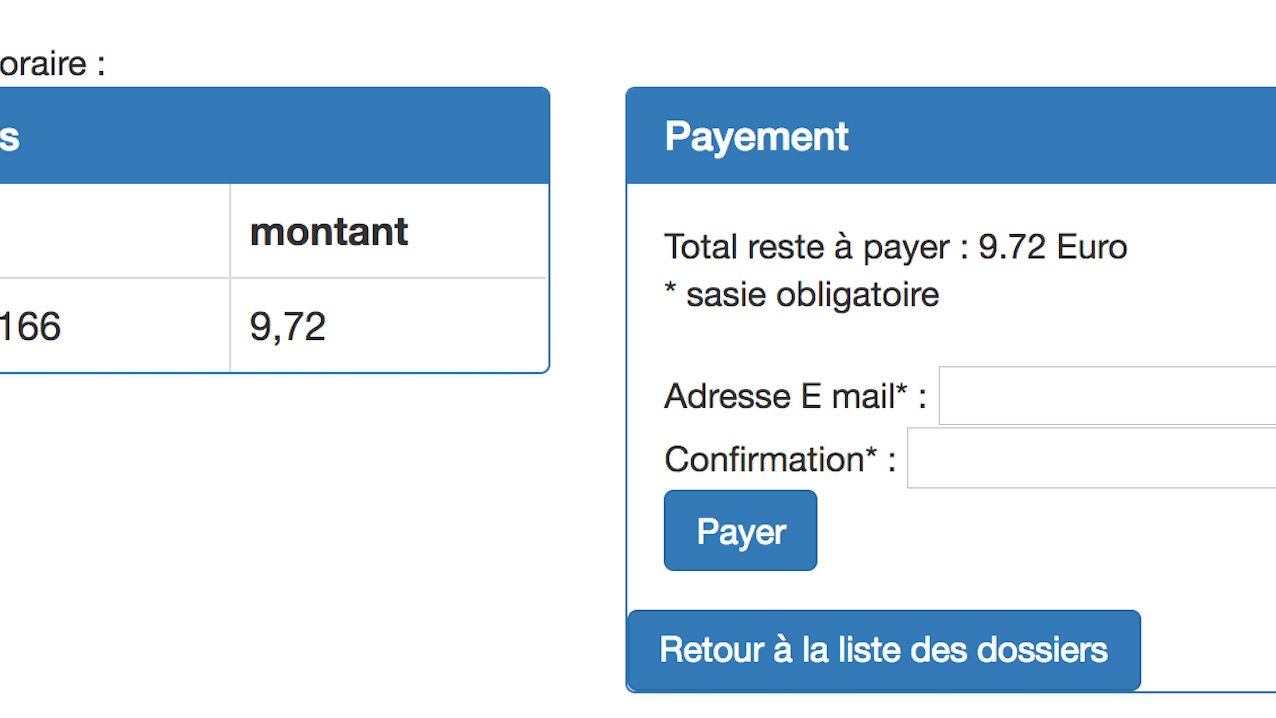Focus the Confirmation email input field
This screenshot has width=1276, height=718.
pyautogui.click(x=1090, y=459)
